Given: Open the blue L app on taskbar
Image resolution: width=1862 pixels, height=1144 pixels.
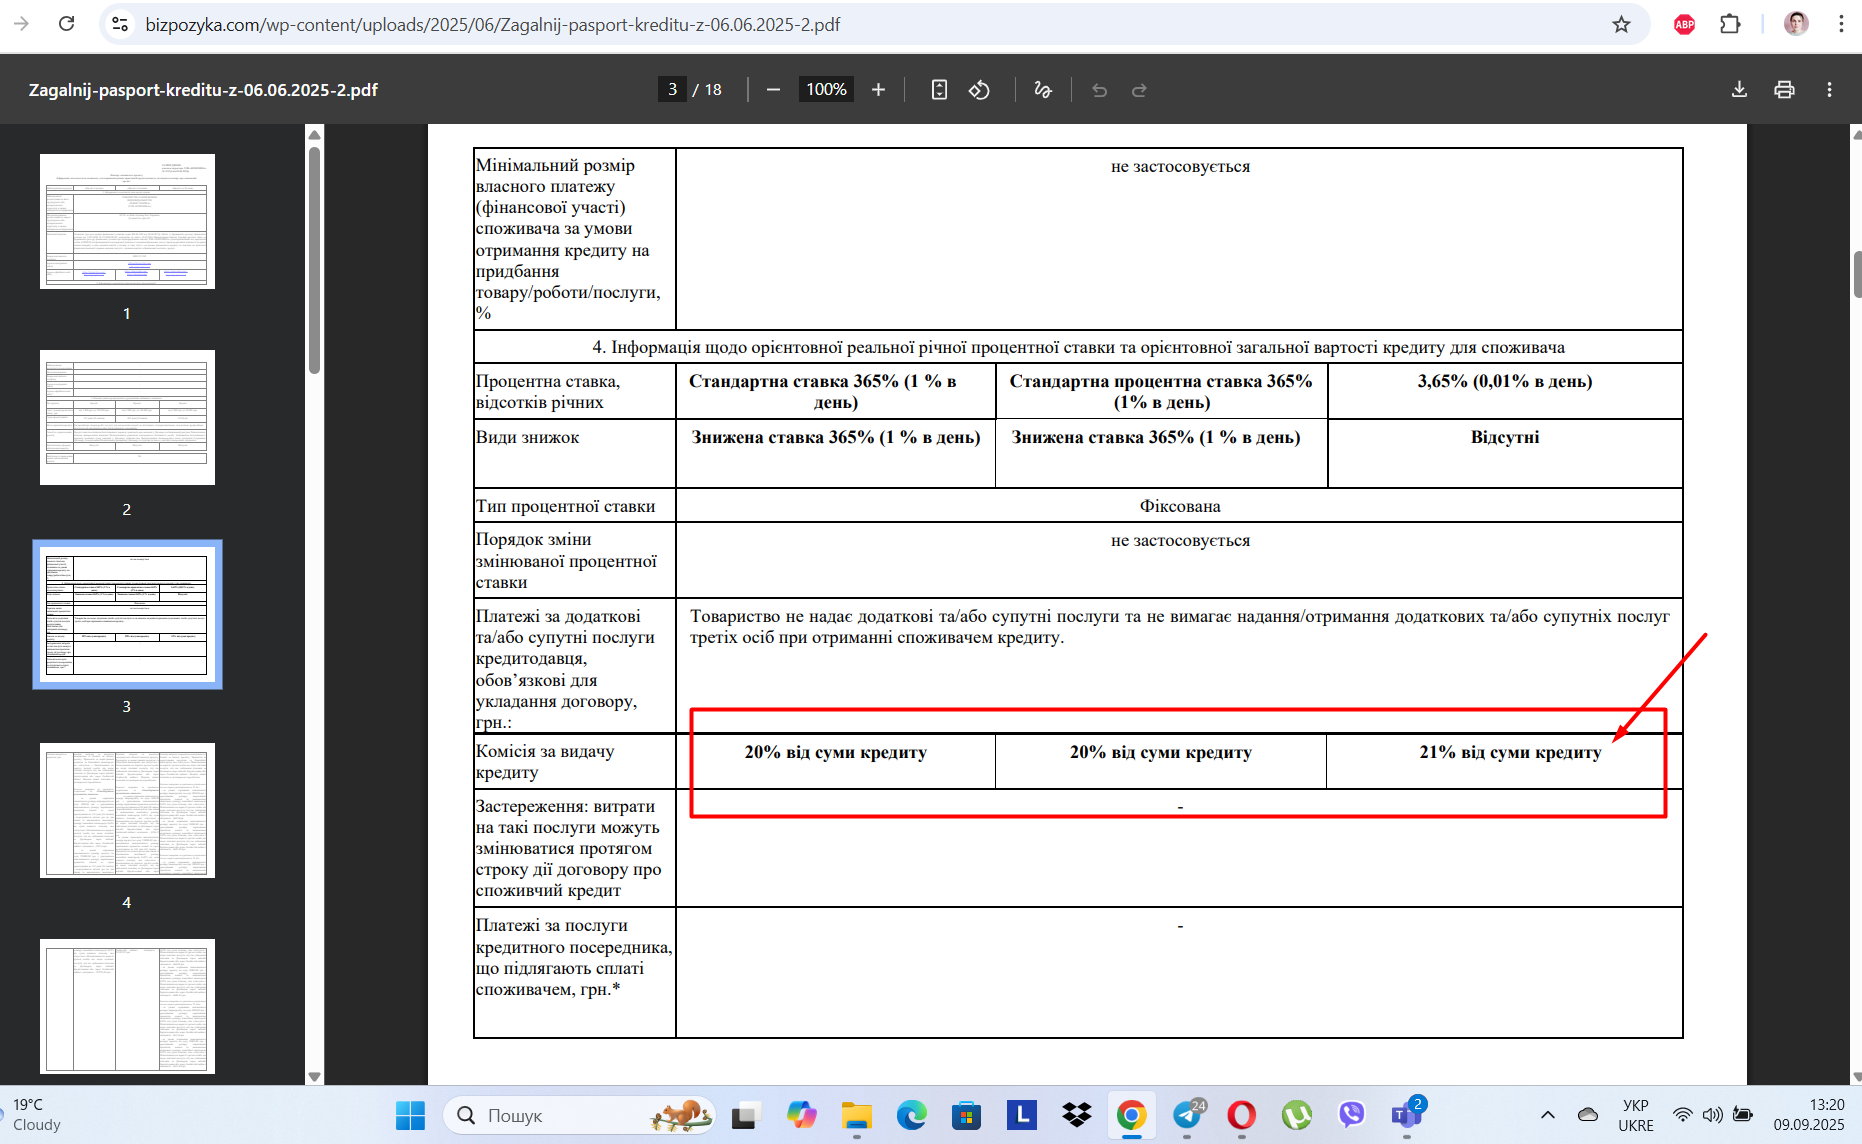Looking at the screenshot, I should 1021,1115.
